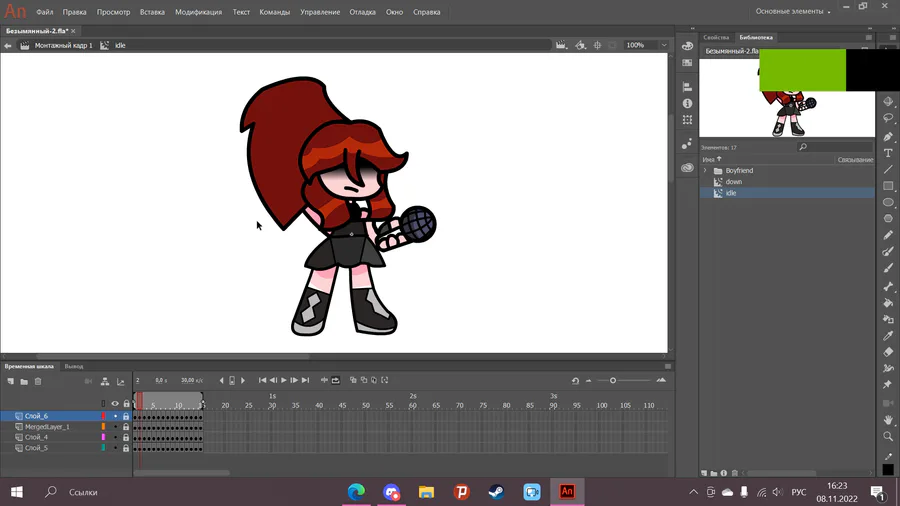Activate the Zoom magnifier tool
This screenshot has height=506, width=900.
click(888, 437)
